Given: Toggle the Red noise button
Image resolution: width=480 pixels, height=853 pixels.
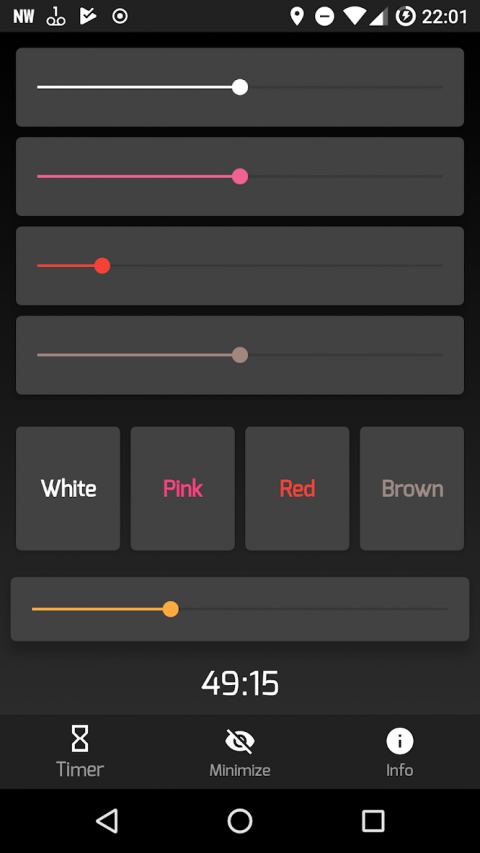Looking at the screenshot, I should pyautogui.click(x=297, y=489).
